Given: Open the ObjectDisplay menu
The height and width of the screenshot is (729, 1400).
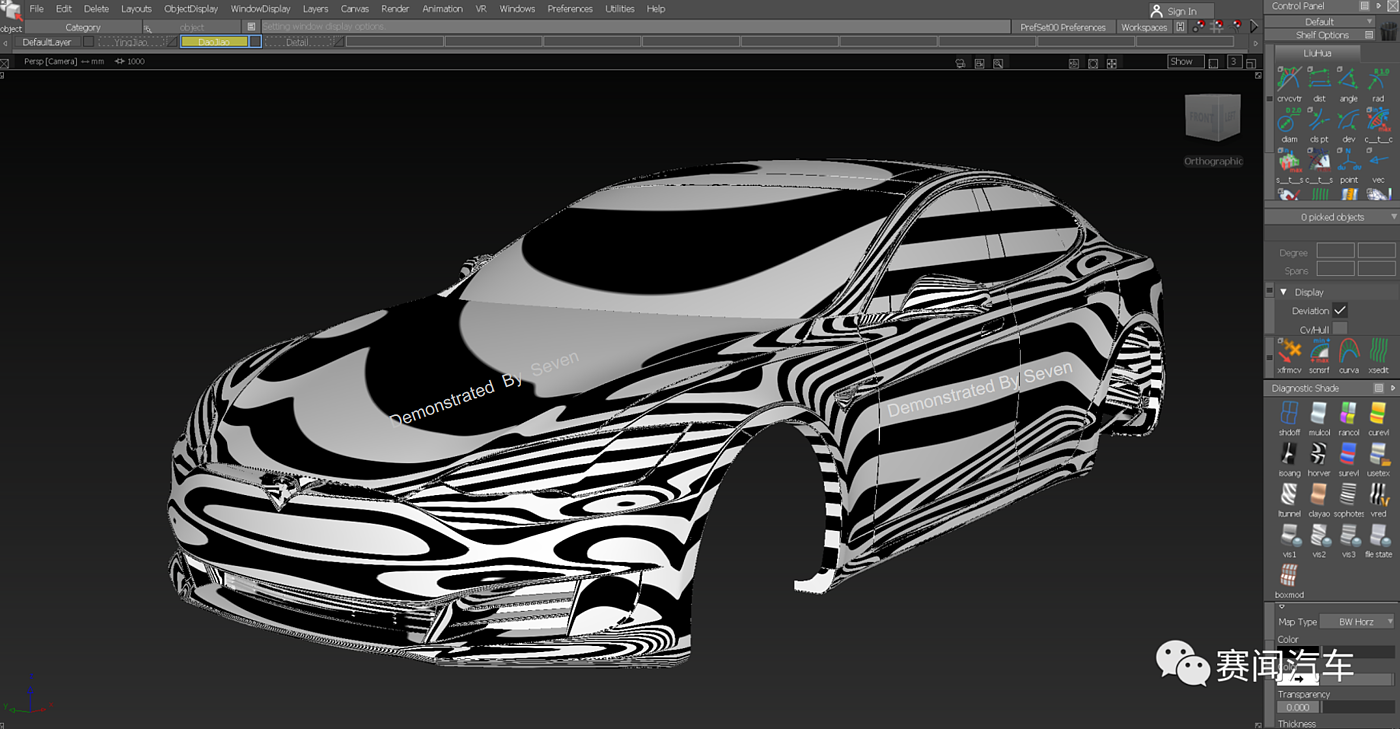Looking at the screenshot, I should click(190, 9).
